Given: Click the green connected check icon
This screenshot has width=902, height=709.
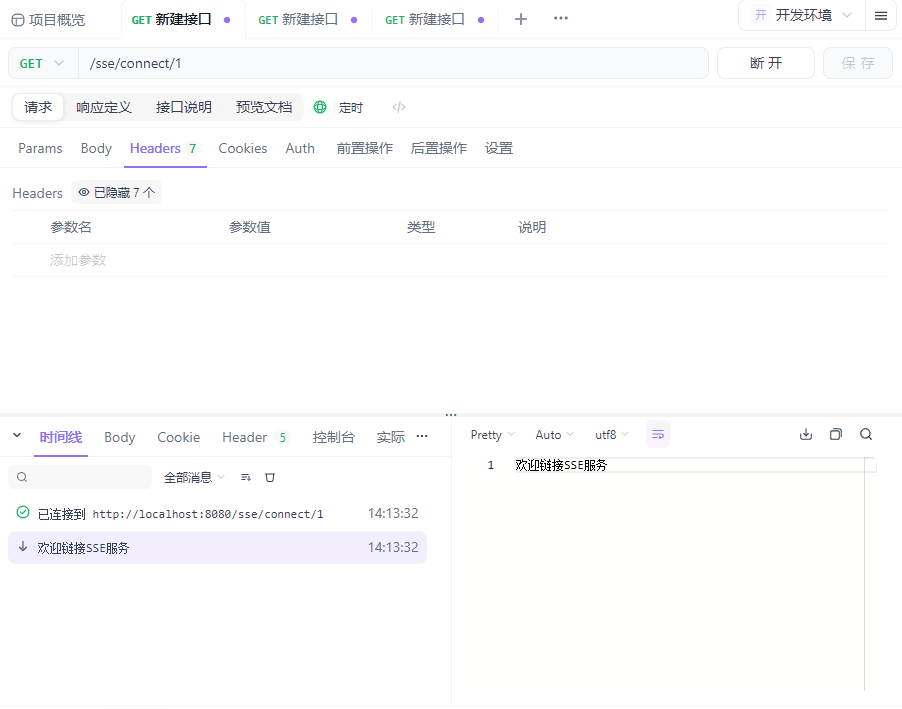Looking at the screenshot, I should click(x=23, y=512).
